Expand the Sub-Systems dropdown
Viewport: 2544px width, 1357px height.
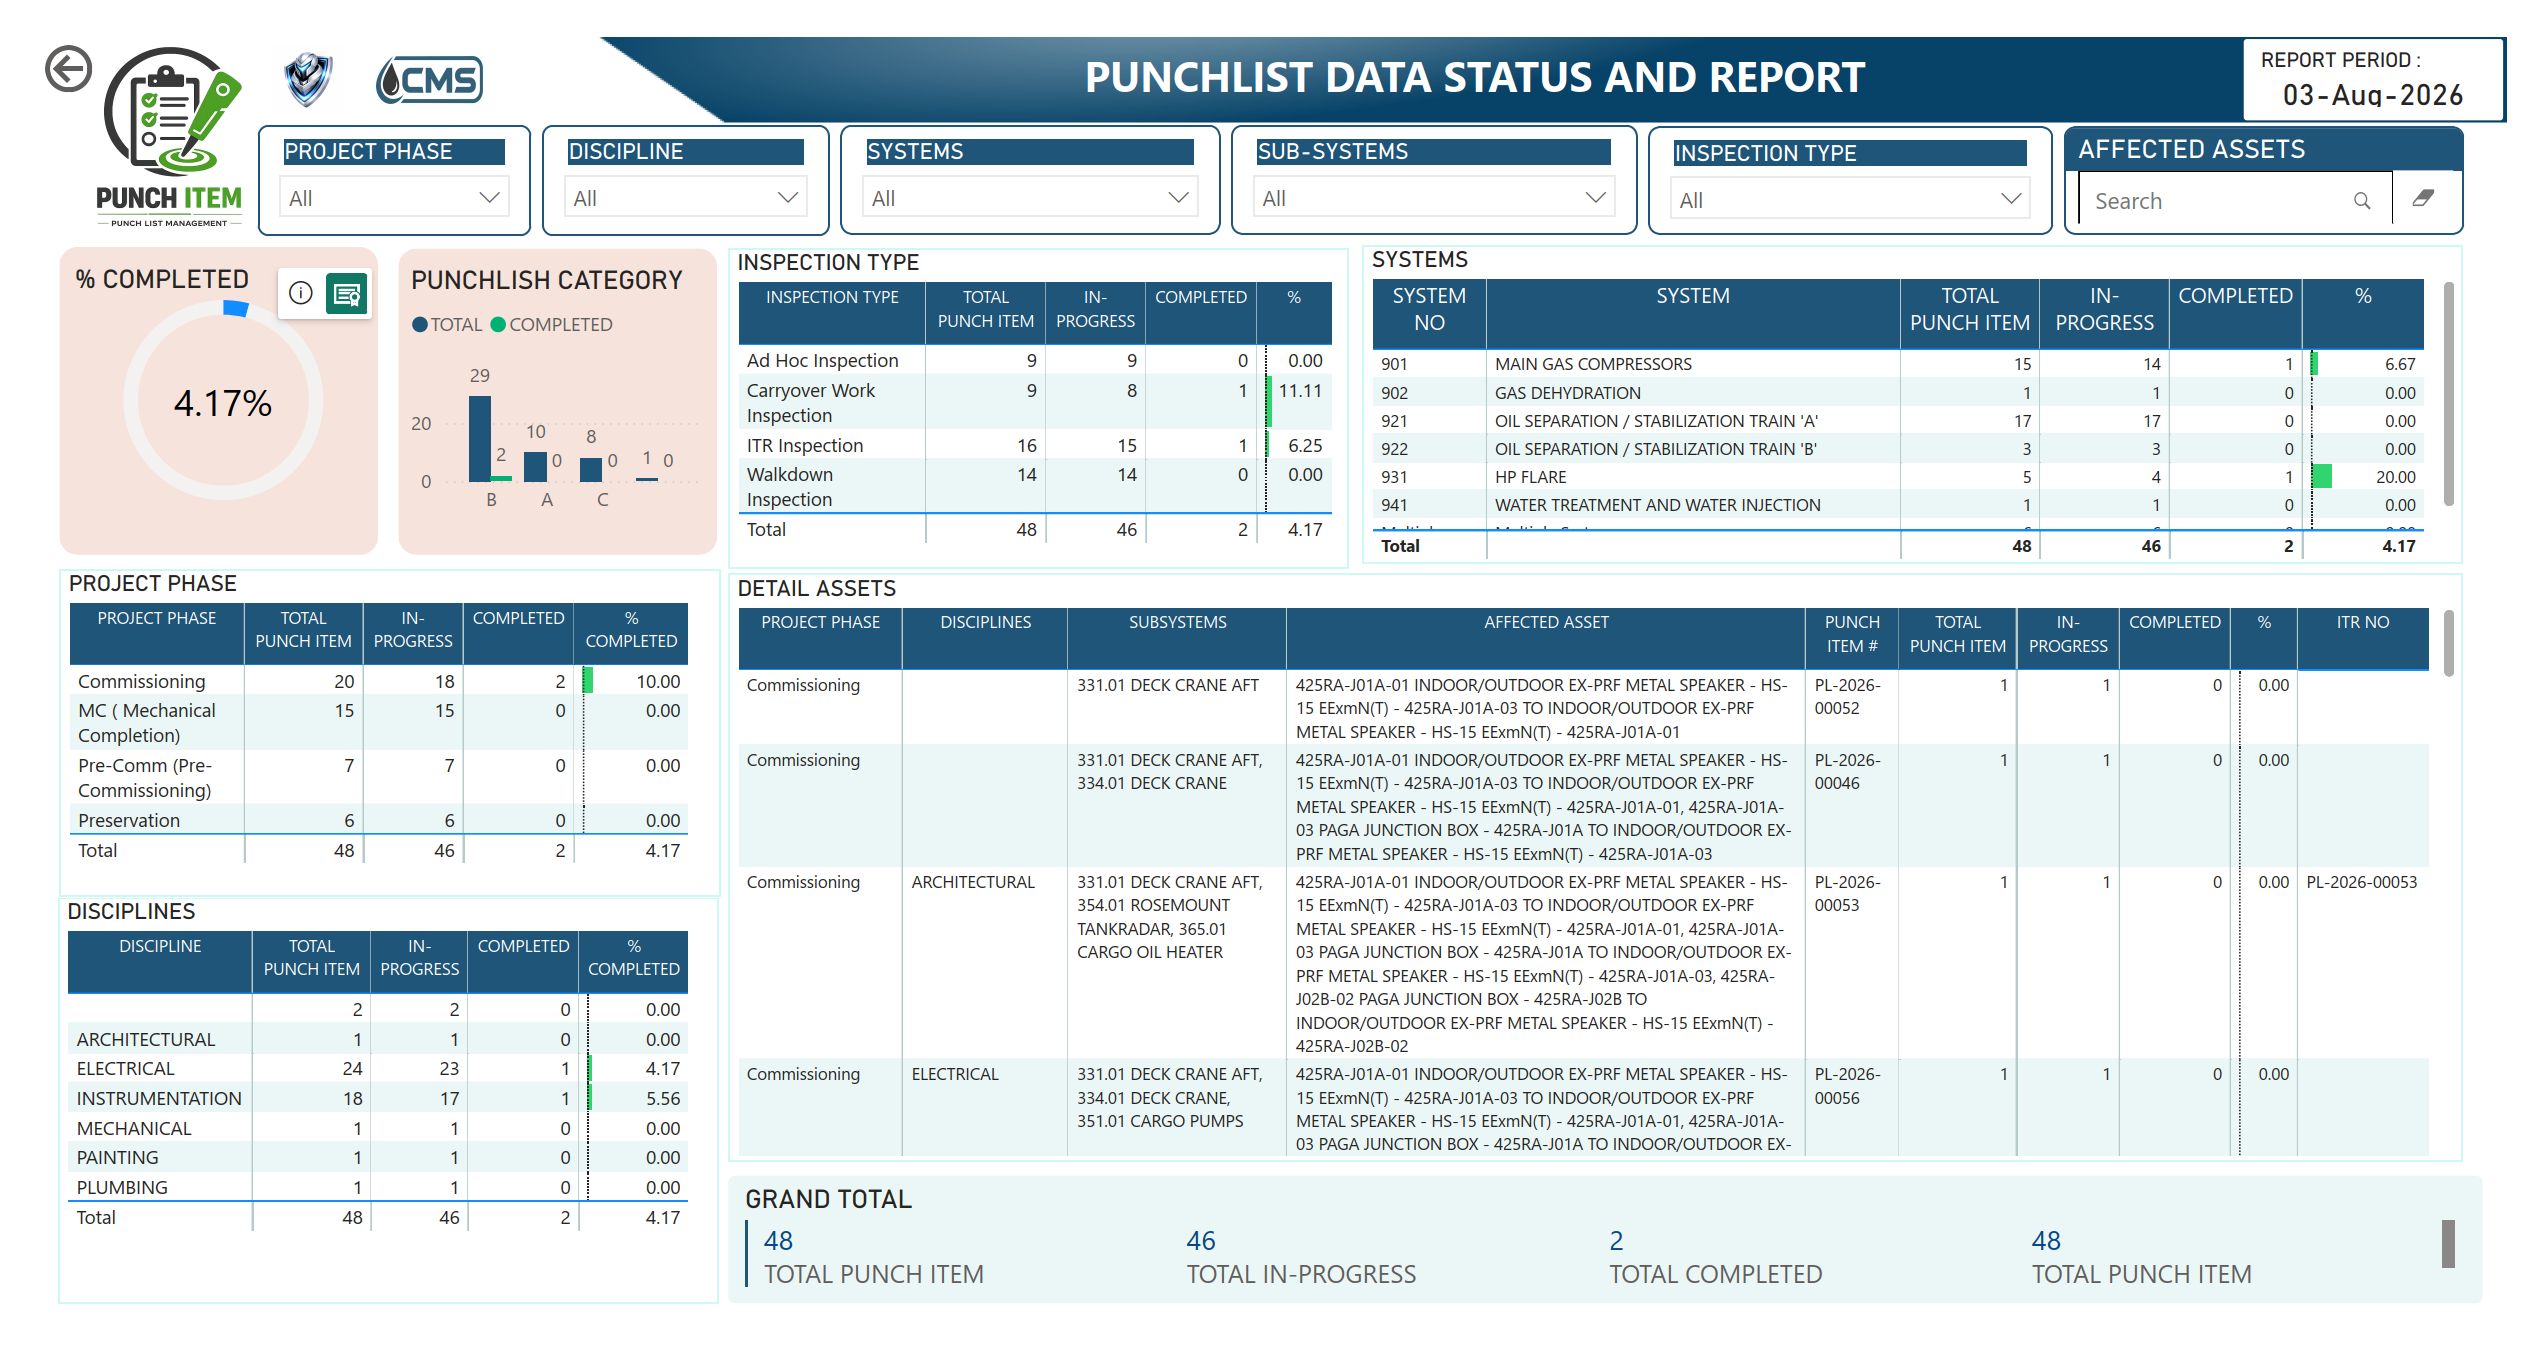(1433, 198)
